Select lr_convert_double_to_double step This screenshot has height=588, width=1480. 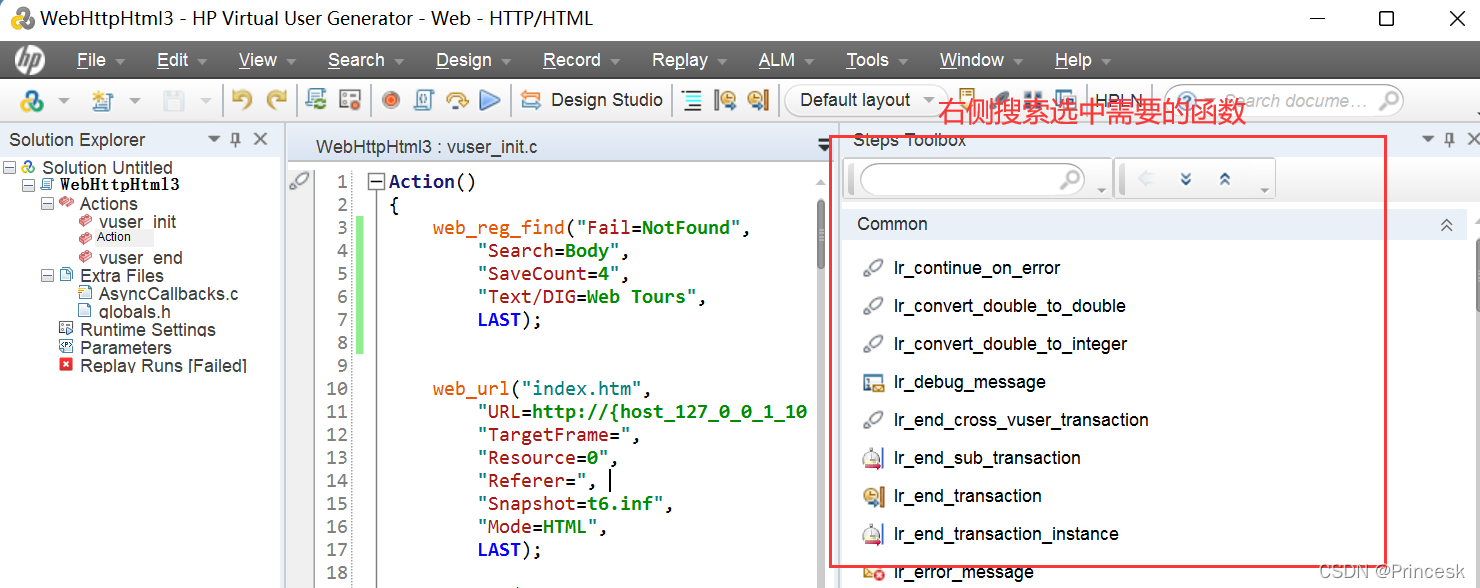[1010, 306]
